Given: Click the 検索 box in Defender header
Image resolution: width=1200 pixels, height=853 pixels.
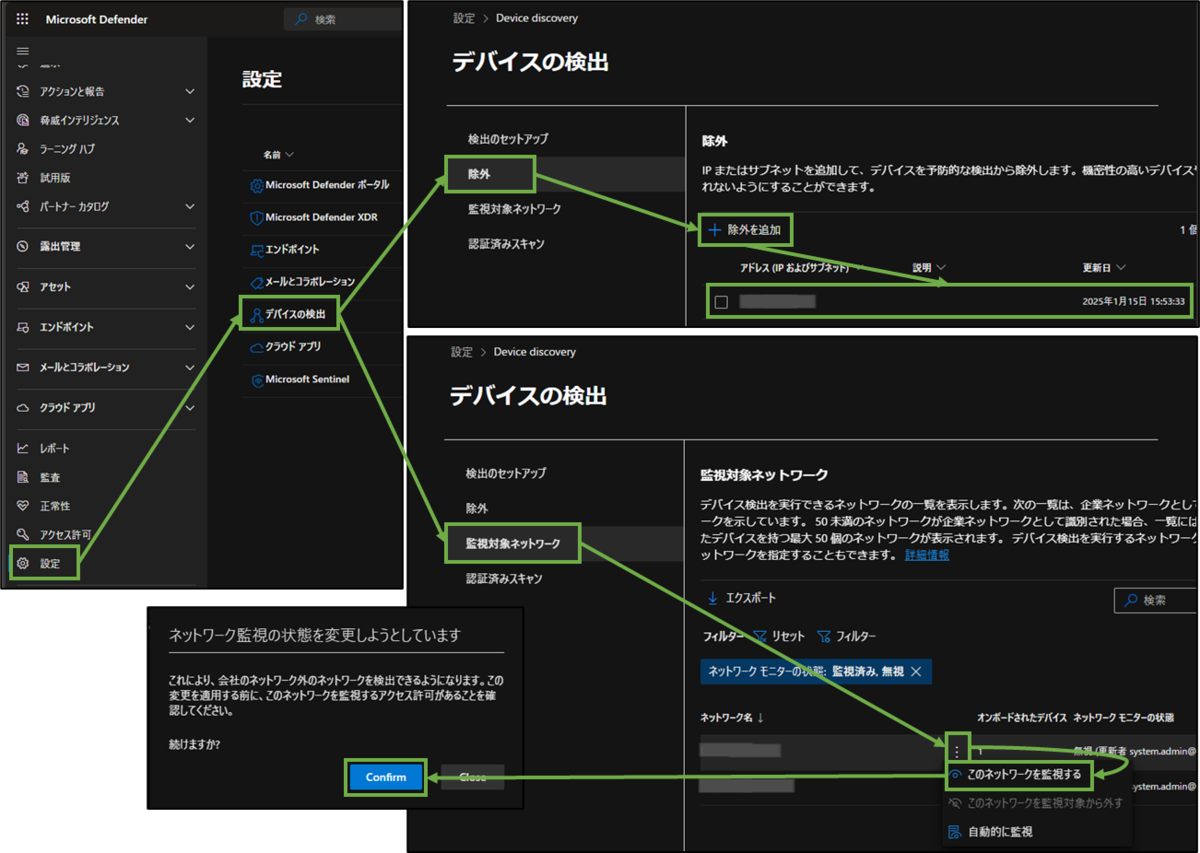Looking at the screenshot, I should click(343, 19).
